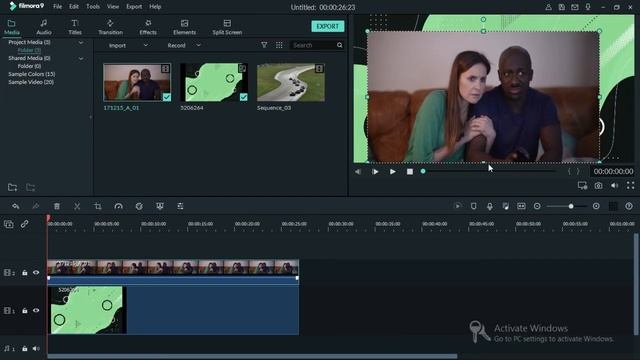
Task: Lock video track 1
Action: (x=24, y=311)
